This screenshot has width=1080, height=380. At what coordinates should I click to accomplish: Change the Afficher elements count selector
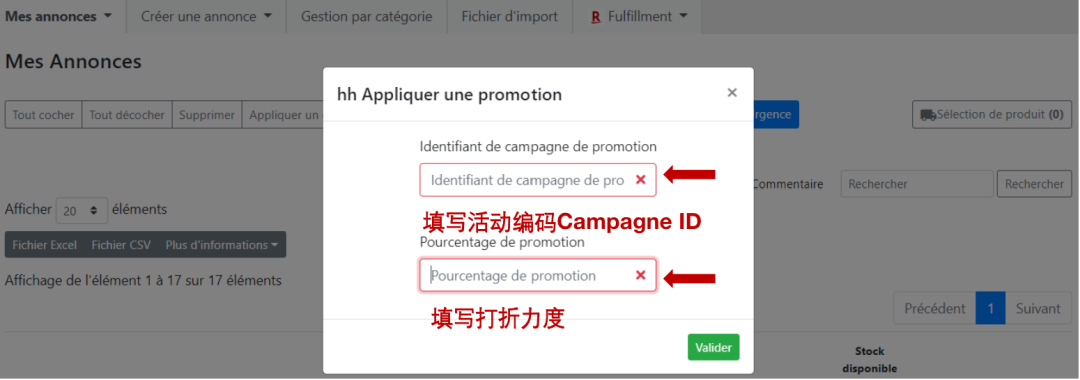point(82,211)
